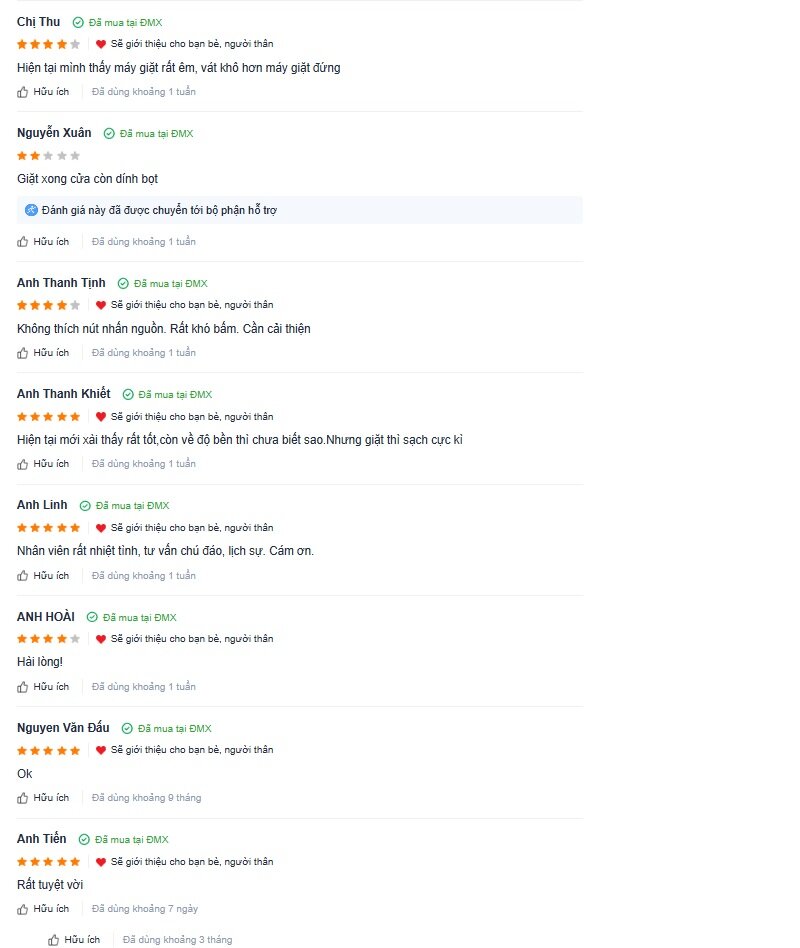The width and height of the screenshot is (800, 948).
Task: Click thumbs-up icon under Anh Linh's review
Action: point(22,576)
